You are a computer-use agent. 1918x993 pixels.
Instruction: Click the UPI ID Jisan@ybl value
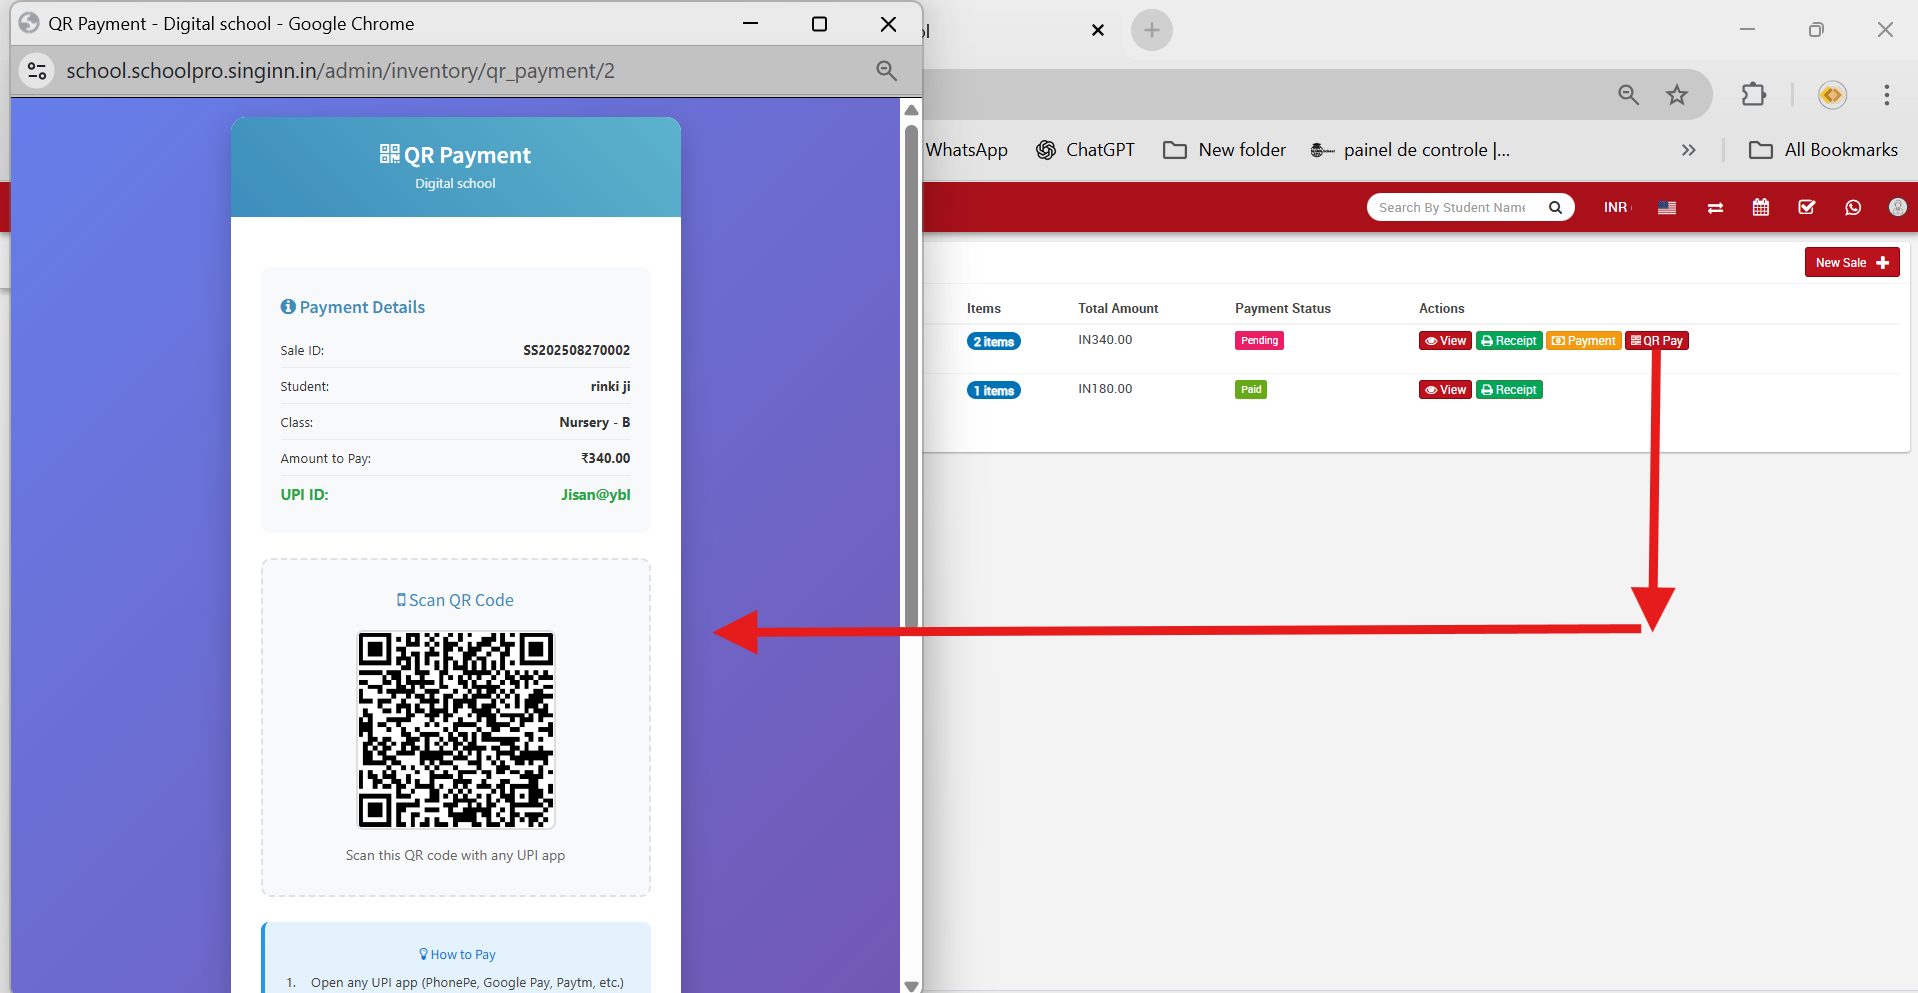tap(595, 494)
